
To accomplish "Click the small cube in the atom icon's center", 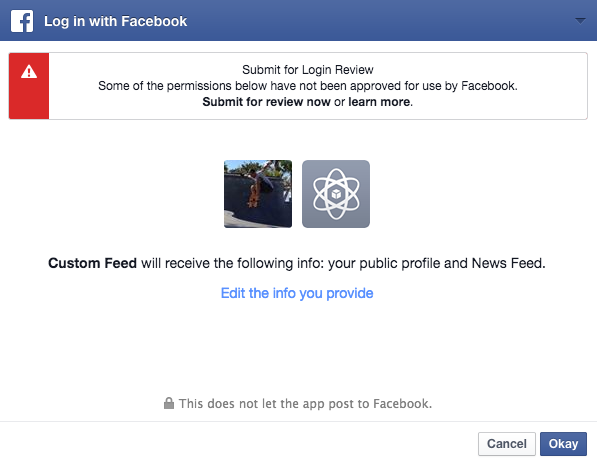I will (x=336, y=194).
